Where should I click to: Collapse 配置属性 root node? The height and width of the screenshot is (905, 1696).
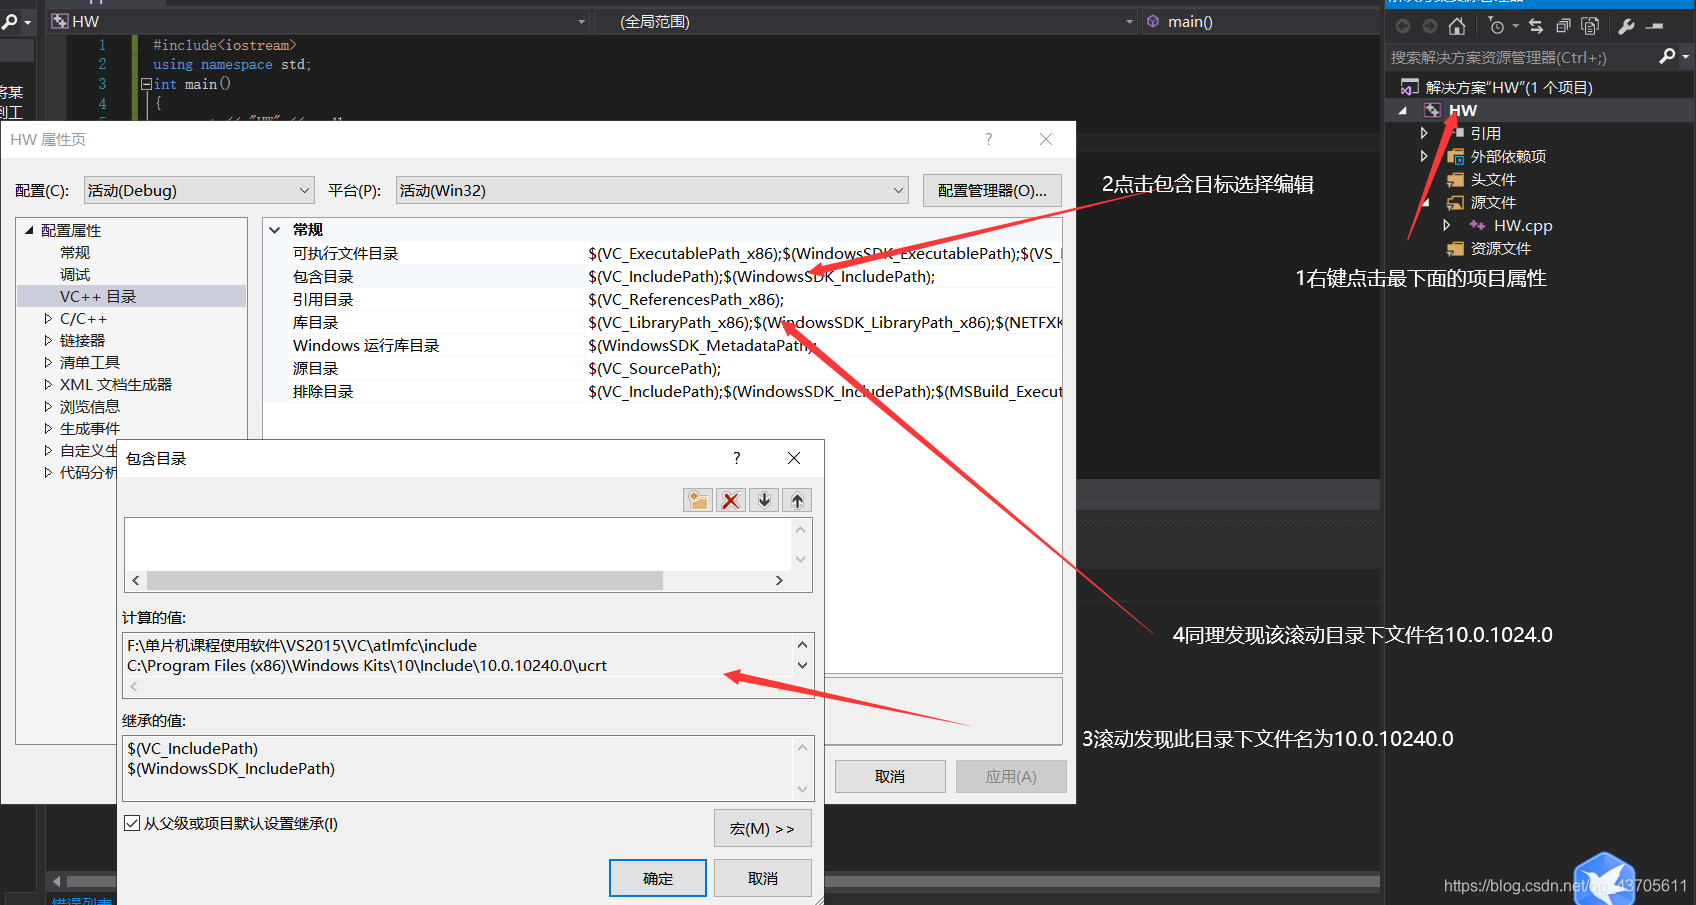[x=29, y=230]
